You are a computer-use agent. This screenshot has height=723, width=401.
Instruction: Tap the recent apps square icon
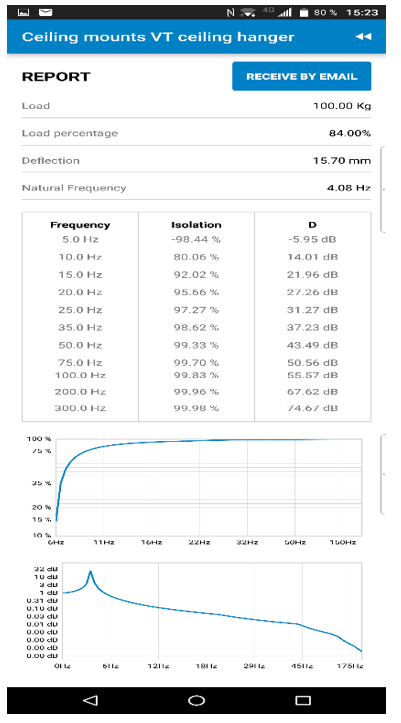[303, 700]
